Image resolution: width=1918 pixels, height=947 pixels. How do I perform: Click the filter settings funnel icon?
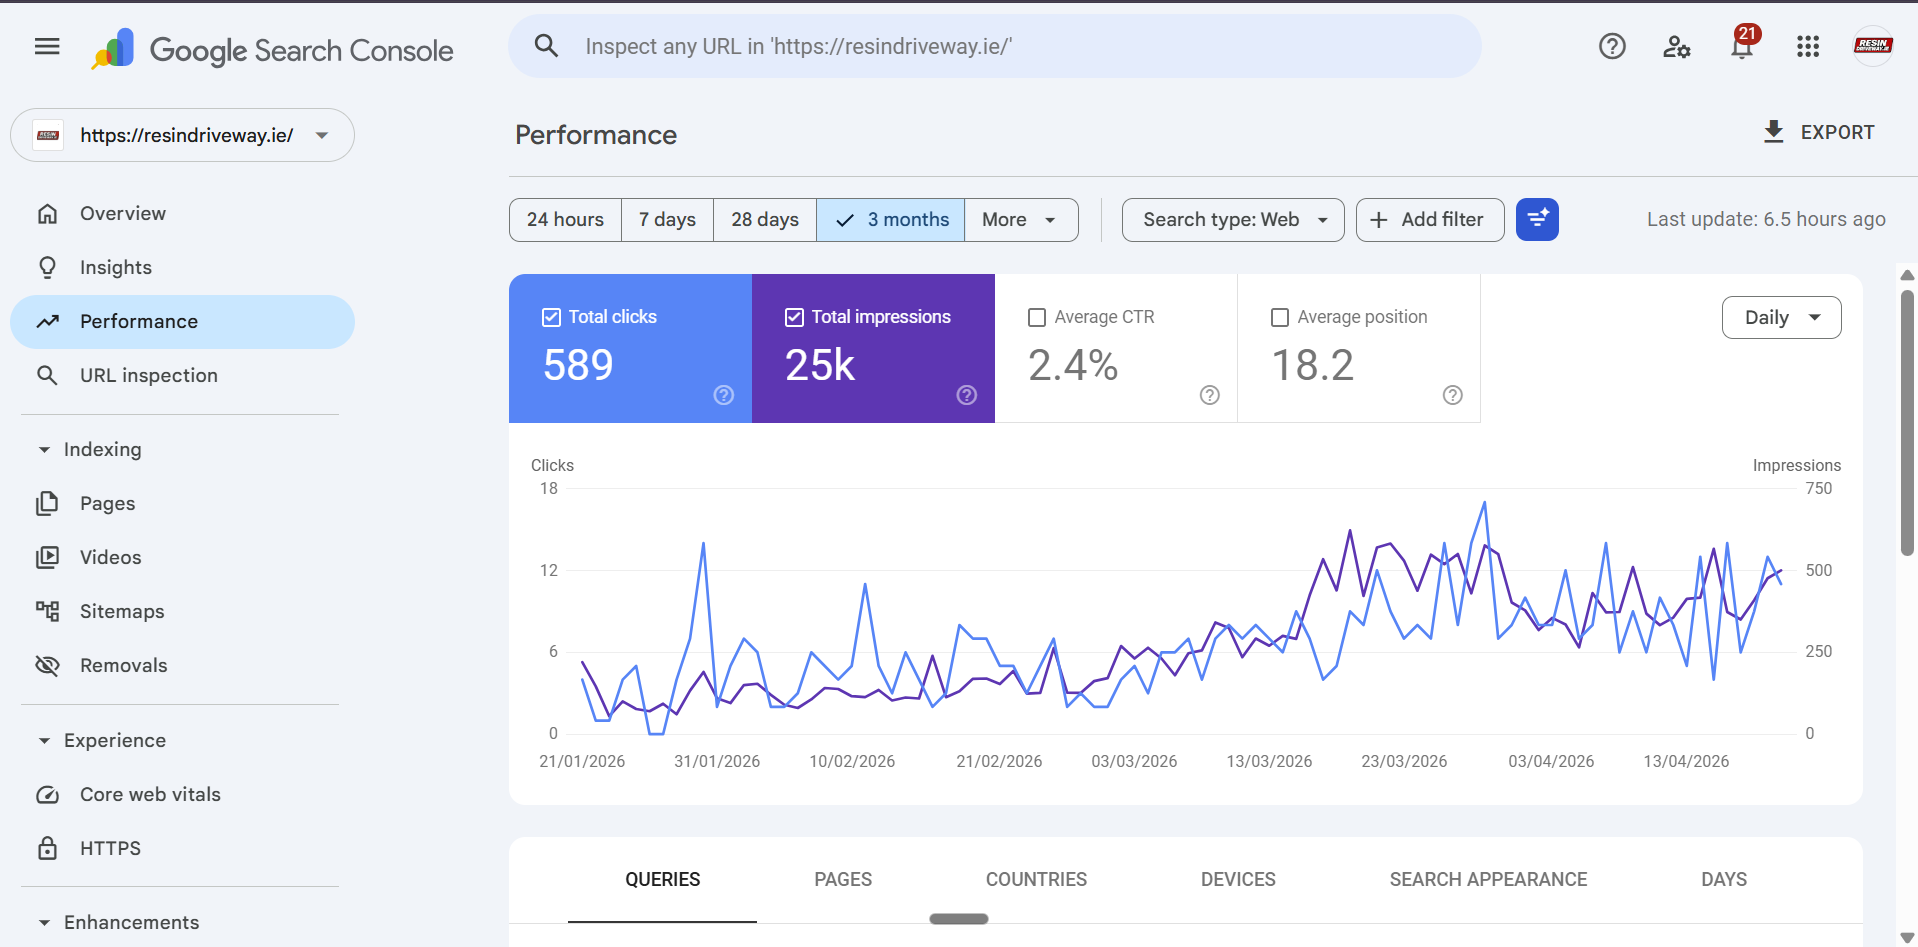[1537, 219]
